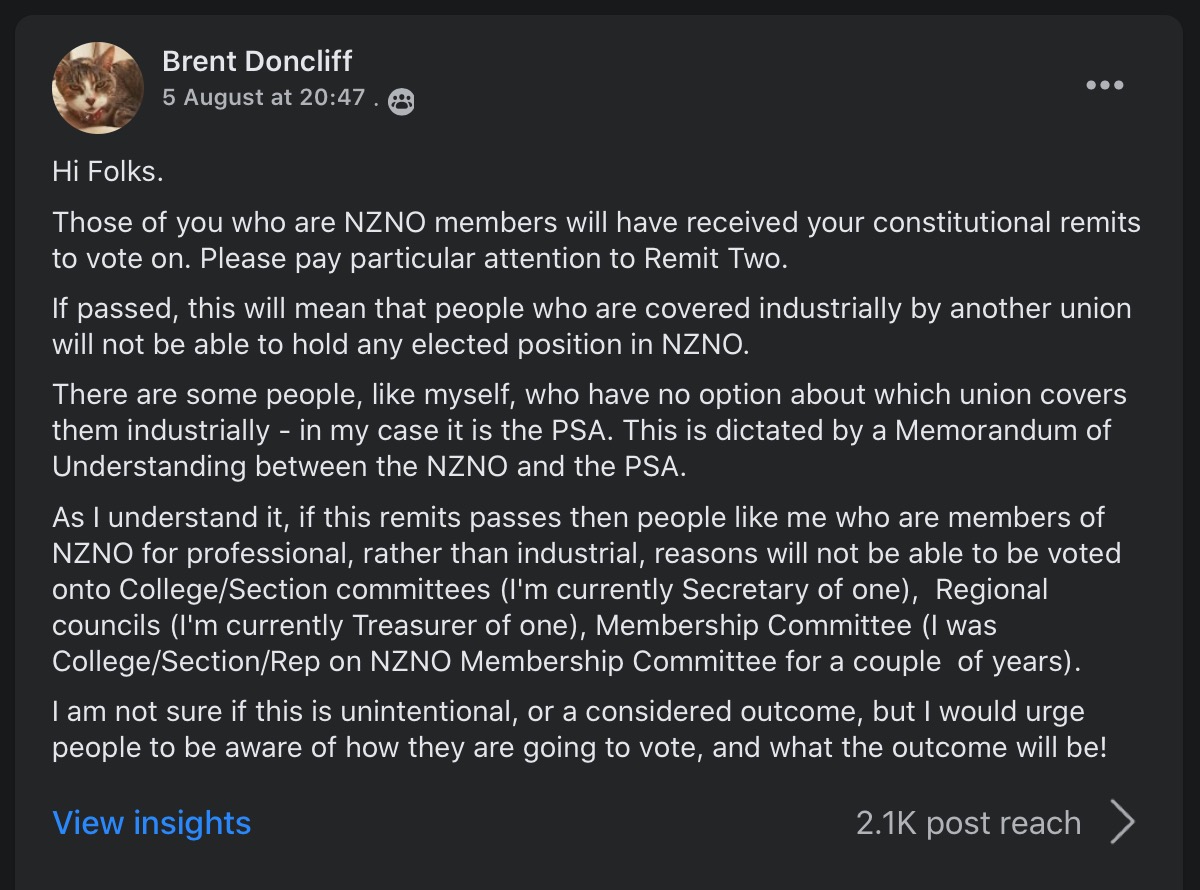
Task: Open Brent Doncliff's cat profile picture
Action: (98, 88)
